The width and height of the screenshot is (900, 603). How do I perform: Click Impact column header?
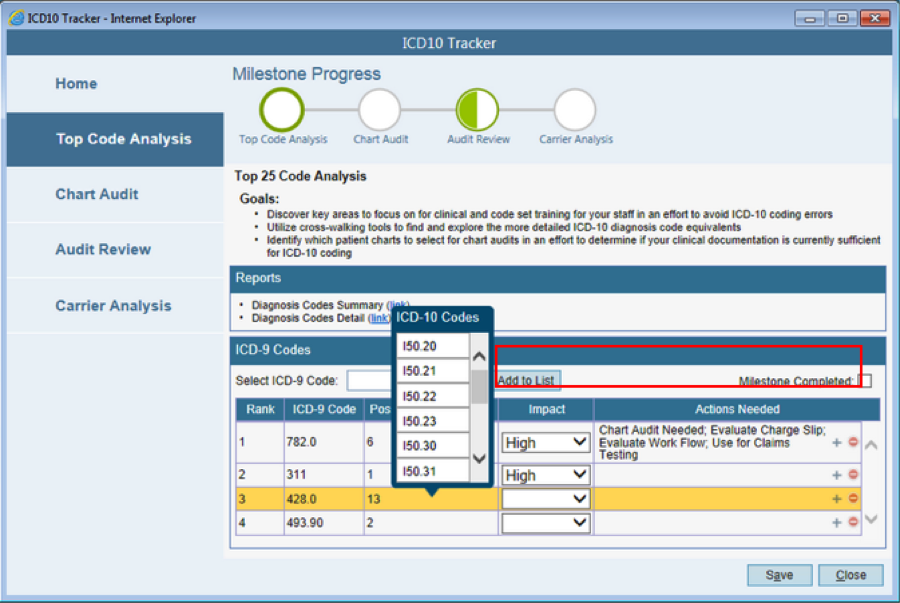click(546, 410)
